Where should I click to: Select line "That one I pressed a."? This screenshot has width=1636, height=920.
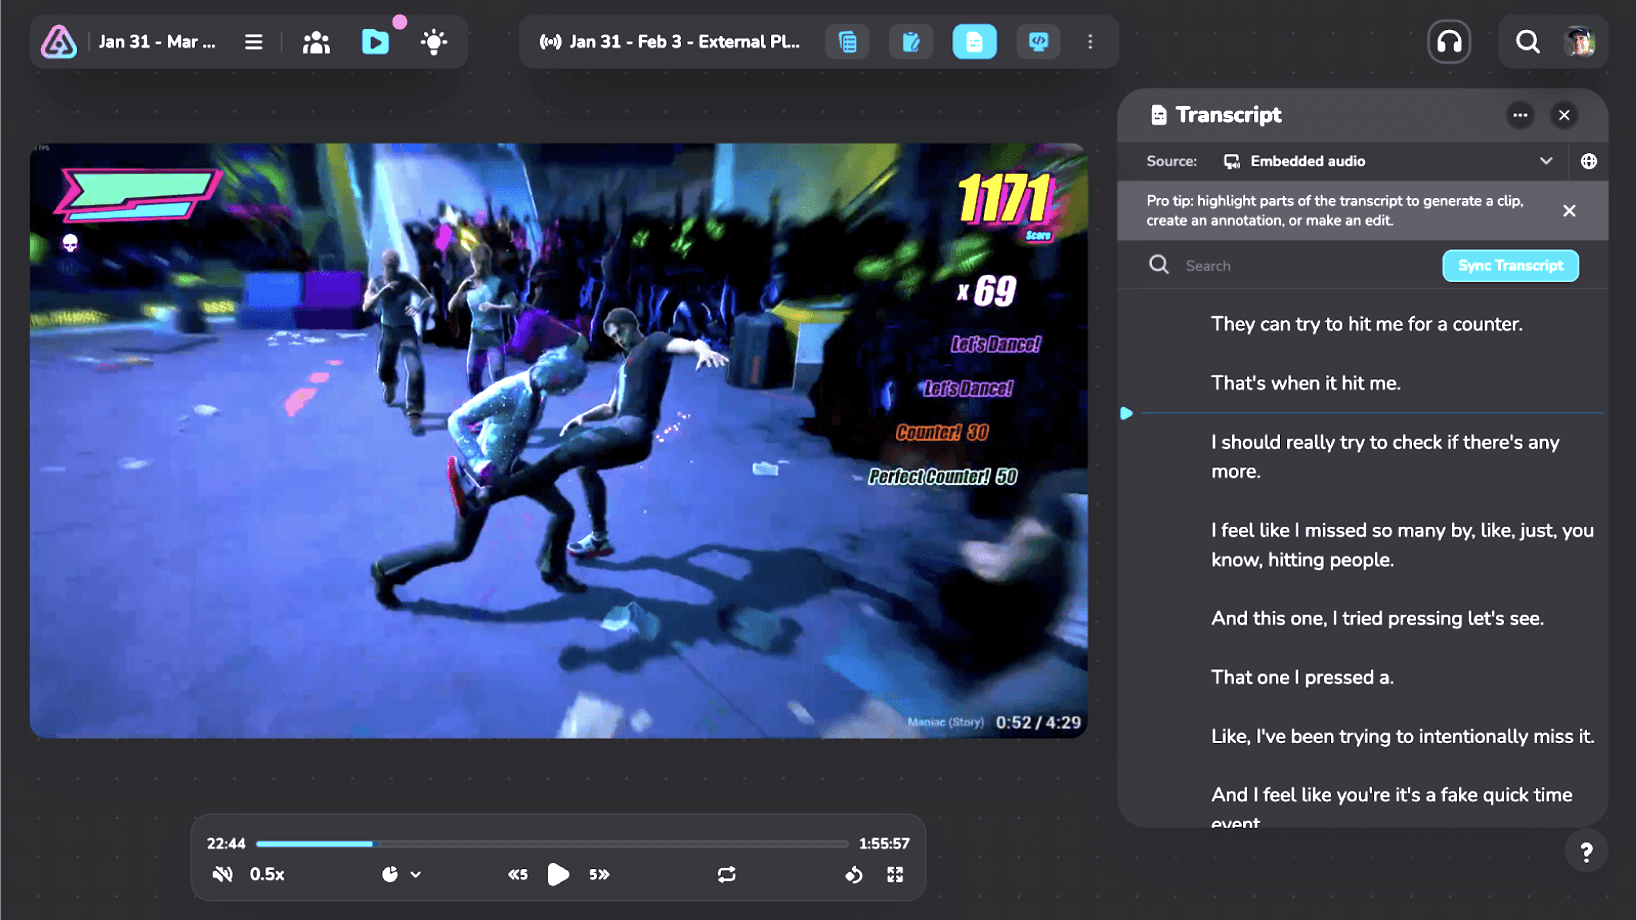(1302, 678)
